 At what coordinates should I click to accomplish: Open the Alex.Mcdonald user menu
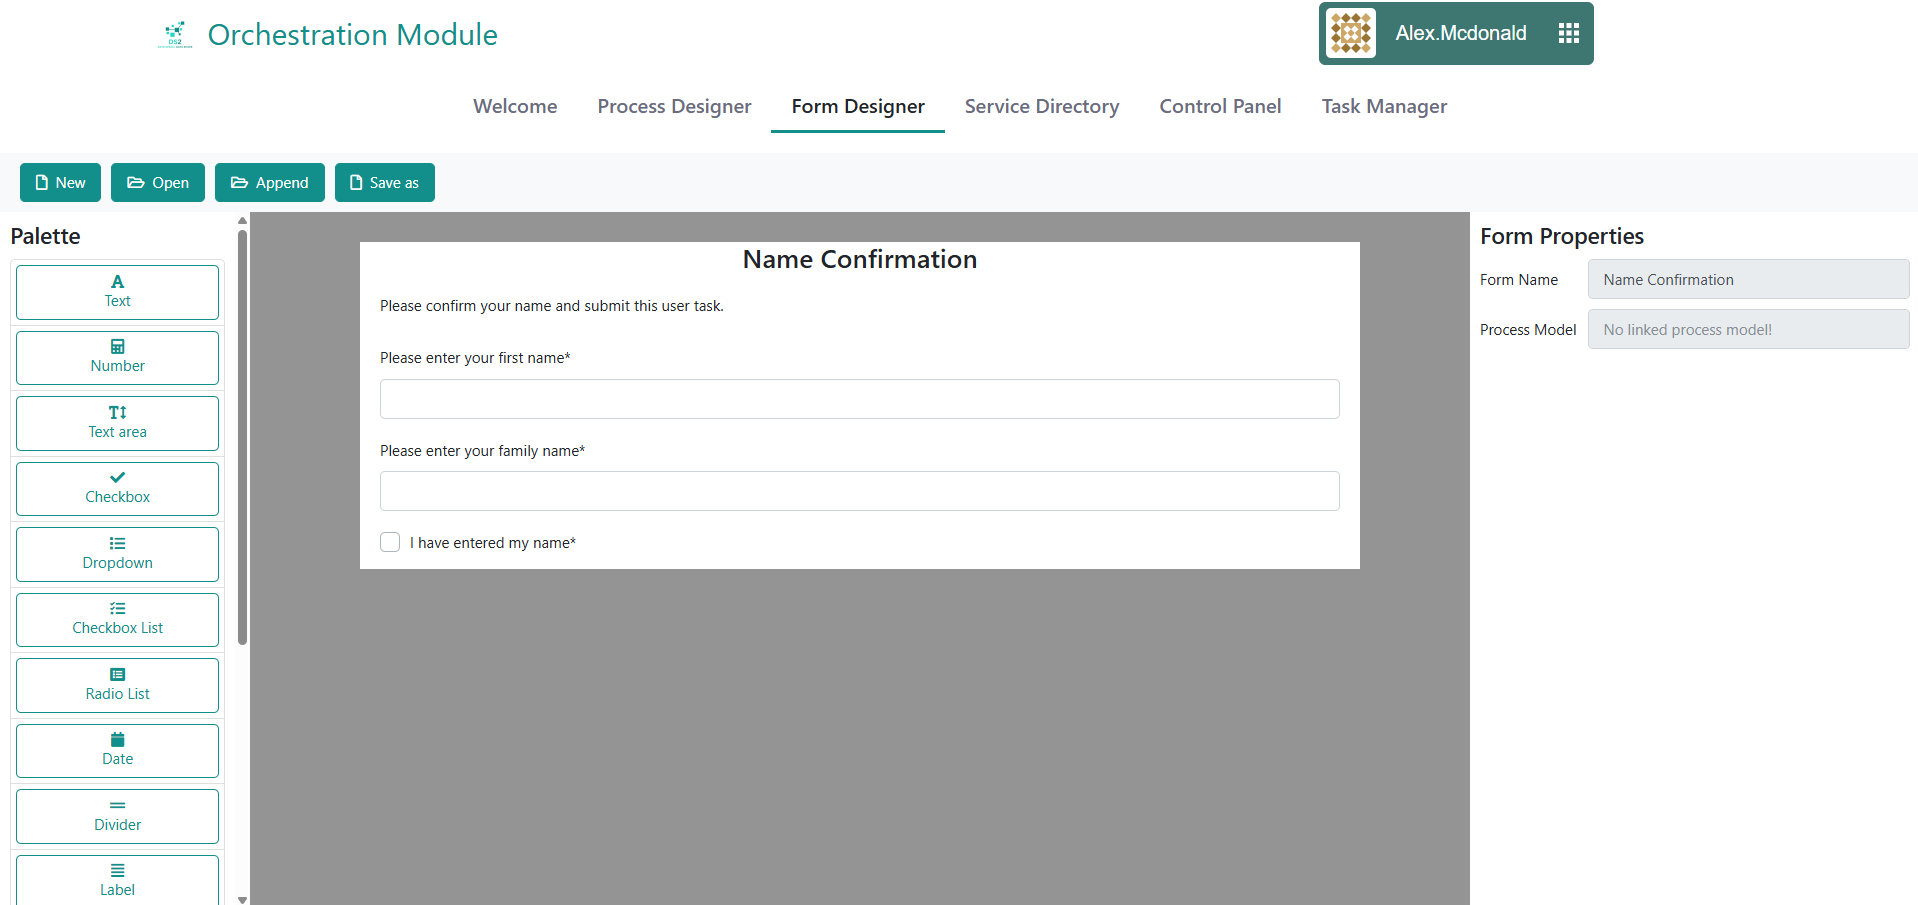[1460, 34]
